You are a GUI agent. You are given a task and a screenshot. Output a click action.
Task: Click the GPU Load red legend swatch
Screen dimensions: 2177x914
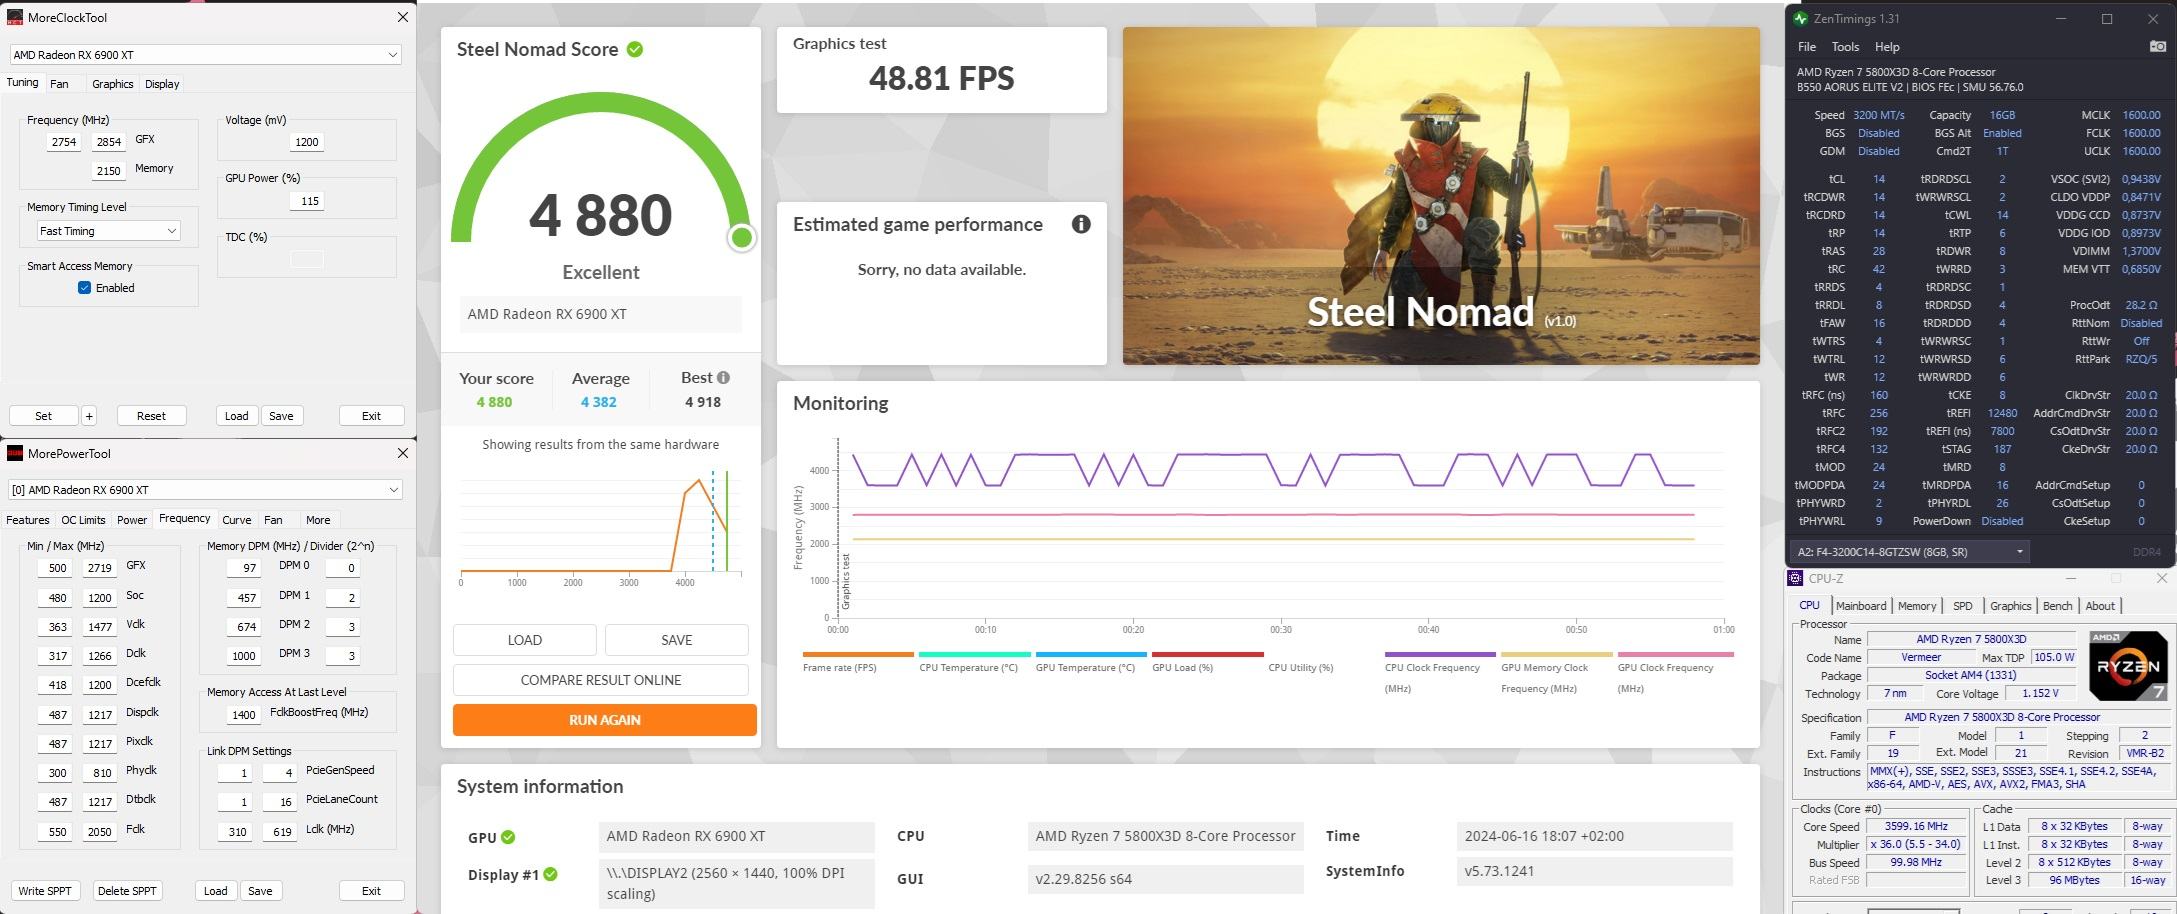tap(1208, 654)
